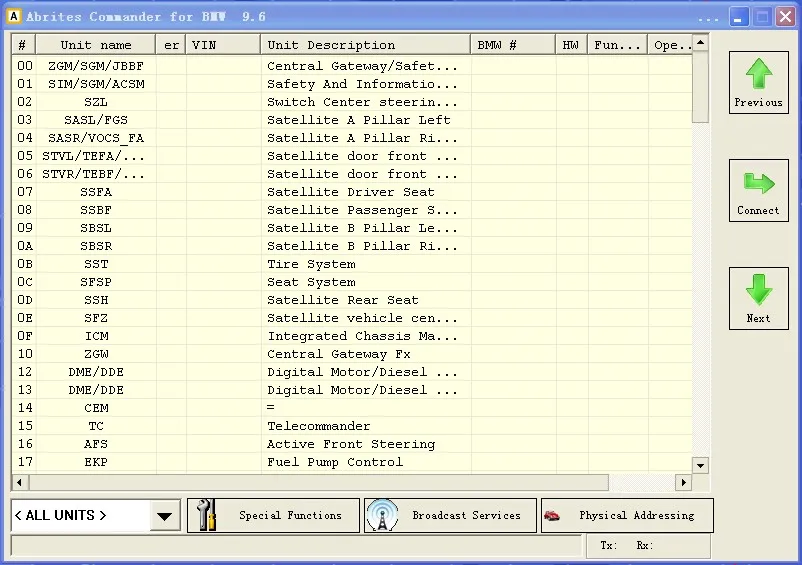The width and height of the screenshot is (802, 565).
Task: Click the Physical Addressing label
Action: [x=636, y=515]
